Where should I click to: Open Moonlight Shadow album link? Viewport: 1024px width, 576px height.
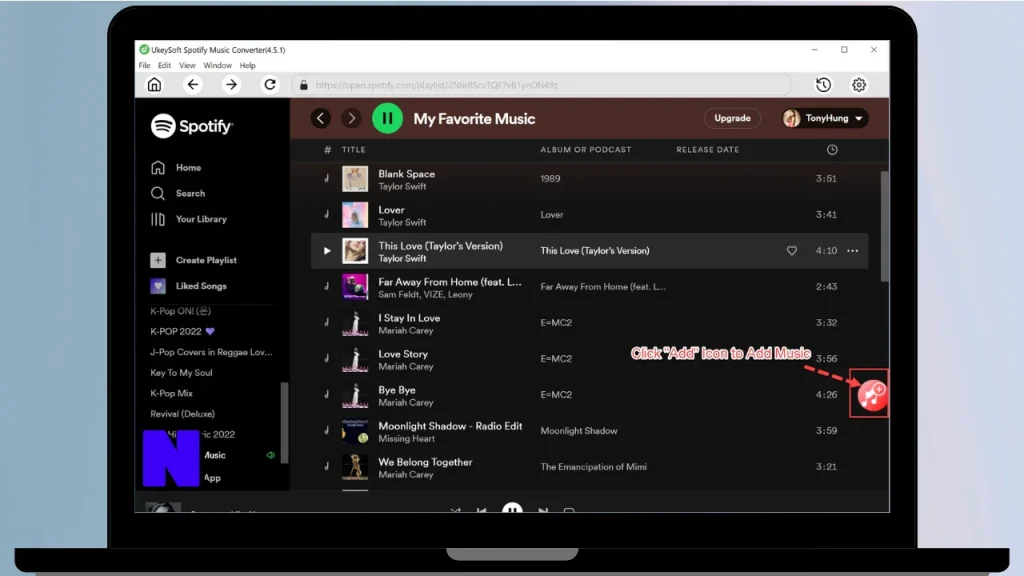click(x=579, y=431)
